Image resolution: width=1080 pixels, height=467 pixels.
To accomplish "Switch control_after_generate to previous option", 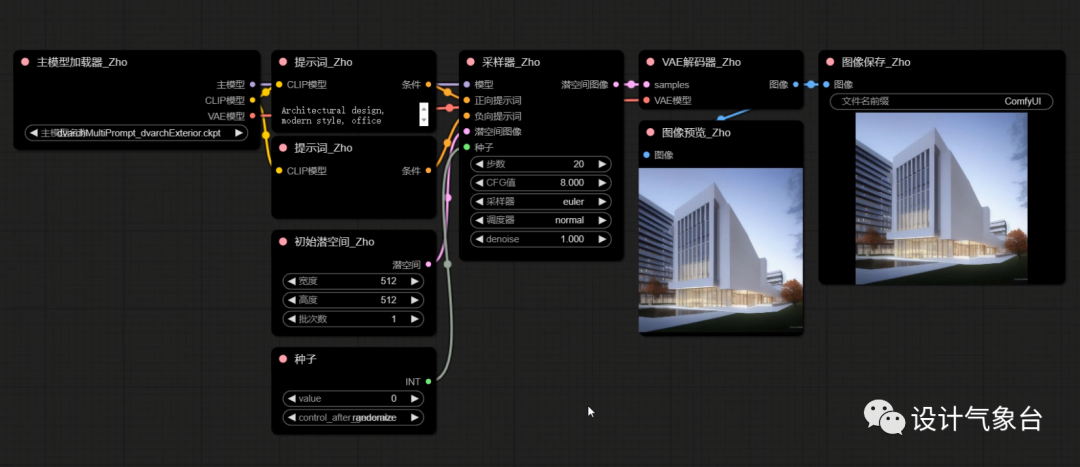I will pos(291,417).
